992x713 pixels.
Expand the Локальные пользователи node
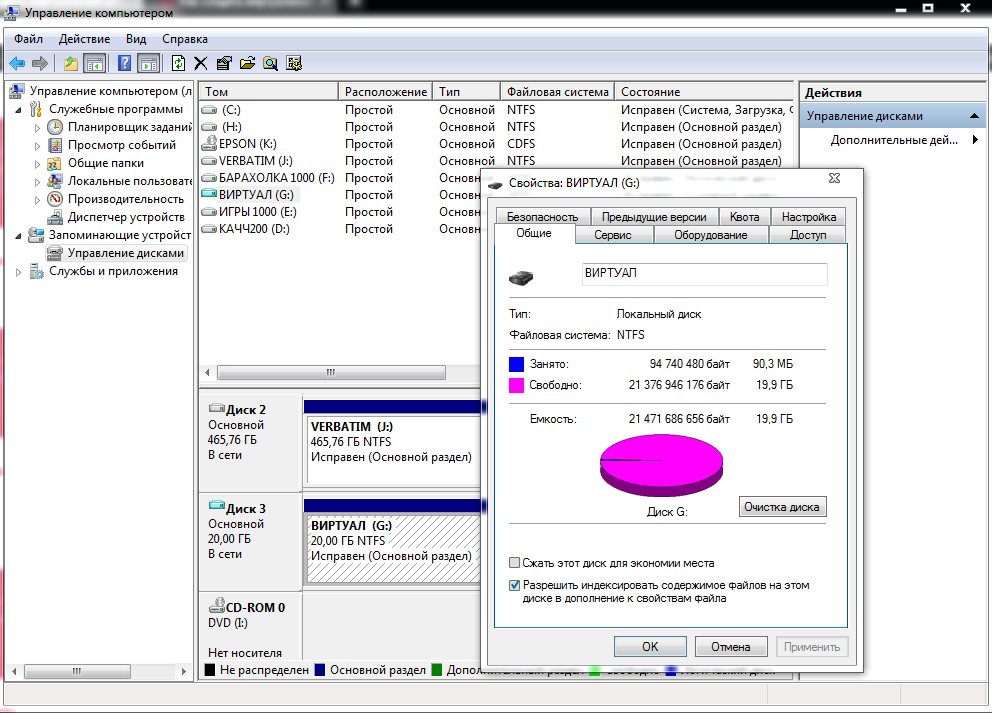click(x=37, y=182)
